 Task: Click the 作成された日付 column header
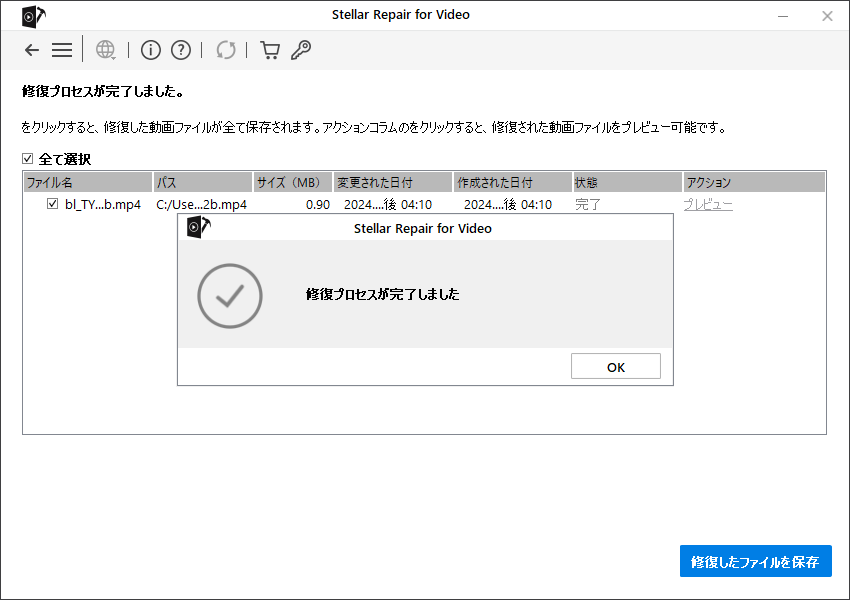click(x=513, y=182)
